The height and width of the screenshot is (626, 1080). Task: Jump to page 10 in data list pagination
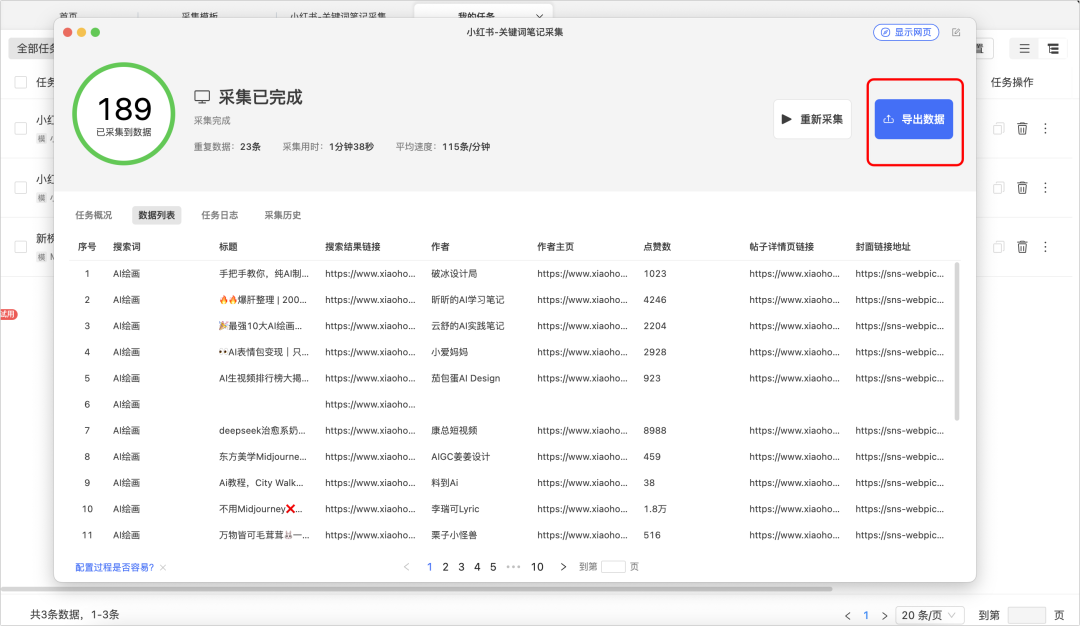pyautogui.click(x=537, y=567)
